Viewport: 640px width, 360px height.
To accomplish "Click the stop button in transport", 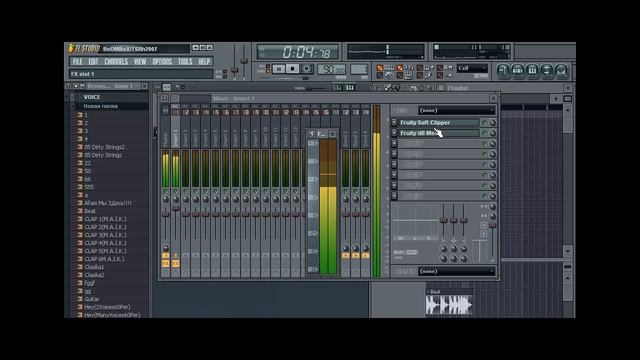I will tap(292, 69).
